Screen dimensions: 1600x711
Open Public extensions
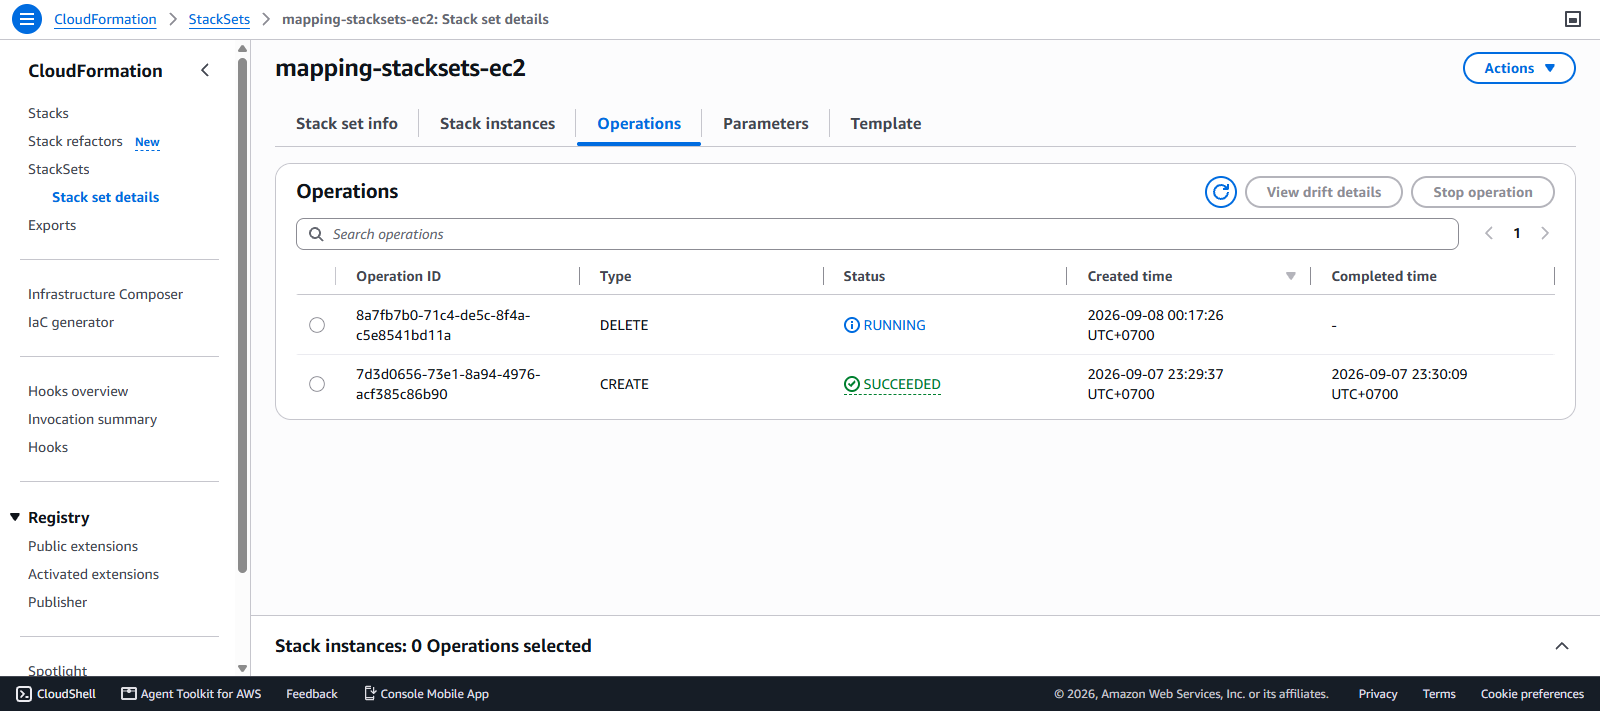pos(83,546)
